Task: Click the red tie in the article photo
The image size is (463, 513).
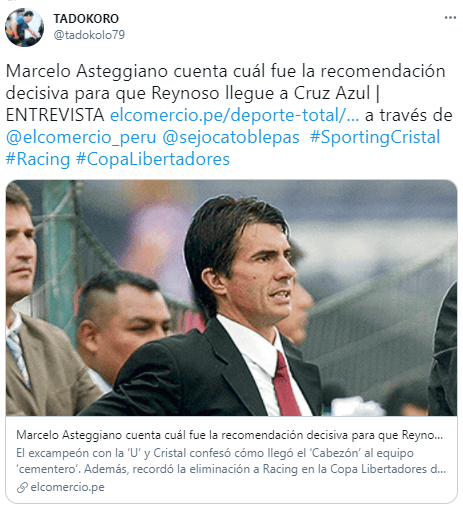Action: pos(286,385)
